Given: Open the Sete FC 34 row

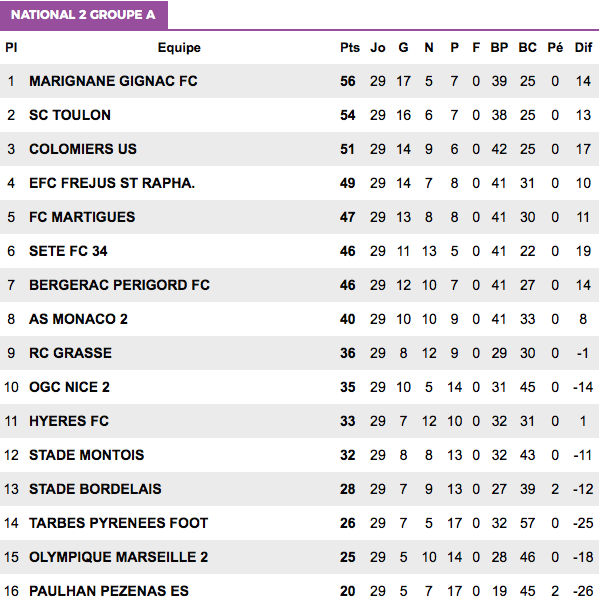Looking at the screenshot, I should coord(299,251).
